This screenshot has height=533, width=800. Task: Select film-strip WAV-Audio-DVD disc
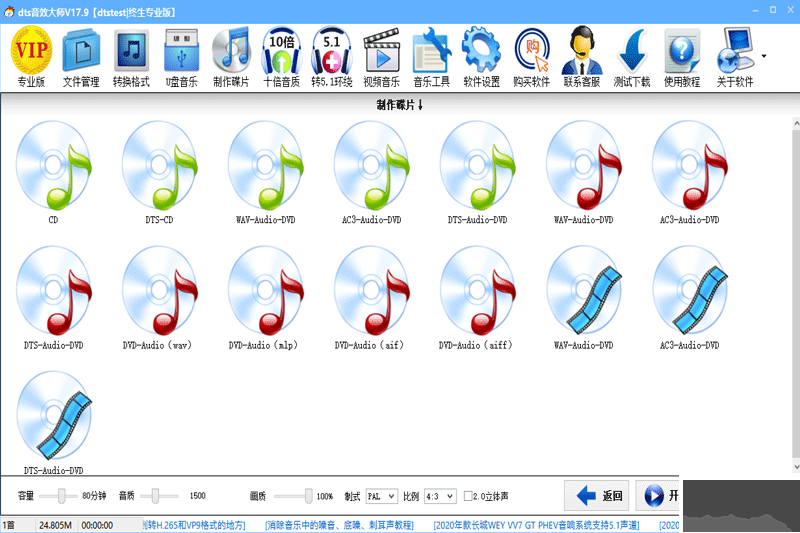(x=584, y=298)
